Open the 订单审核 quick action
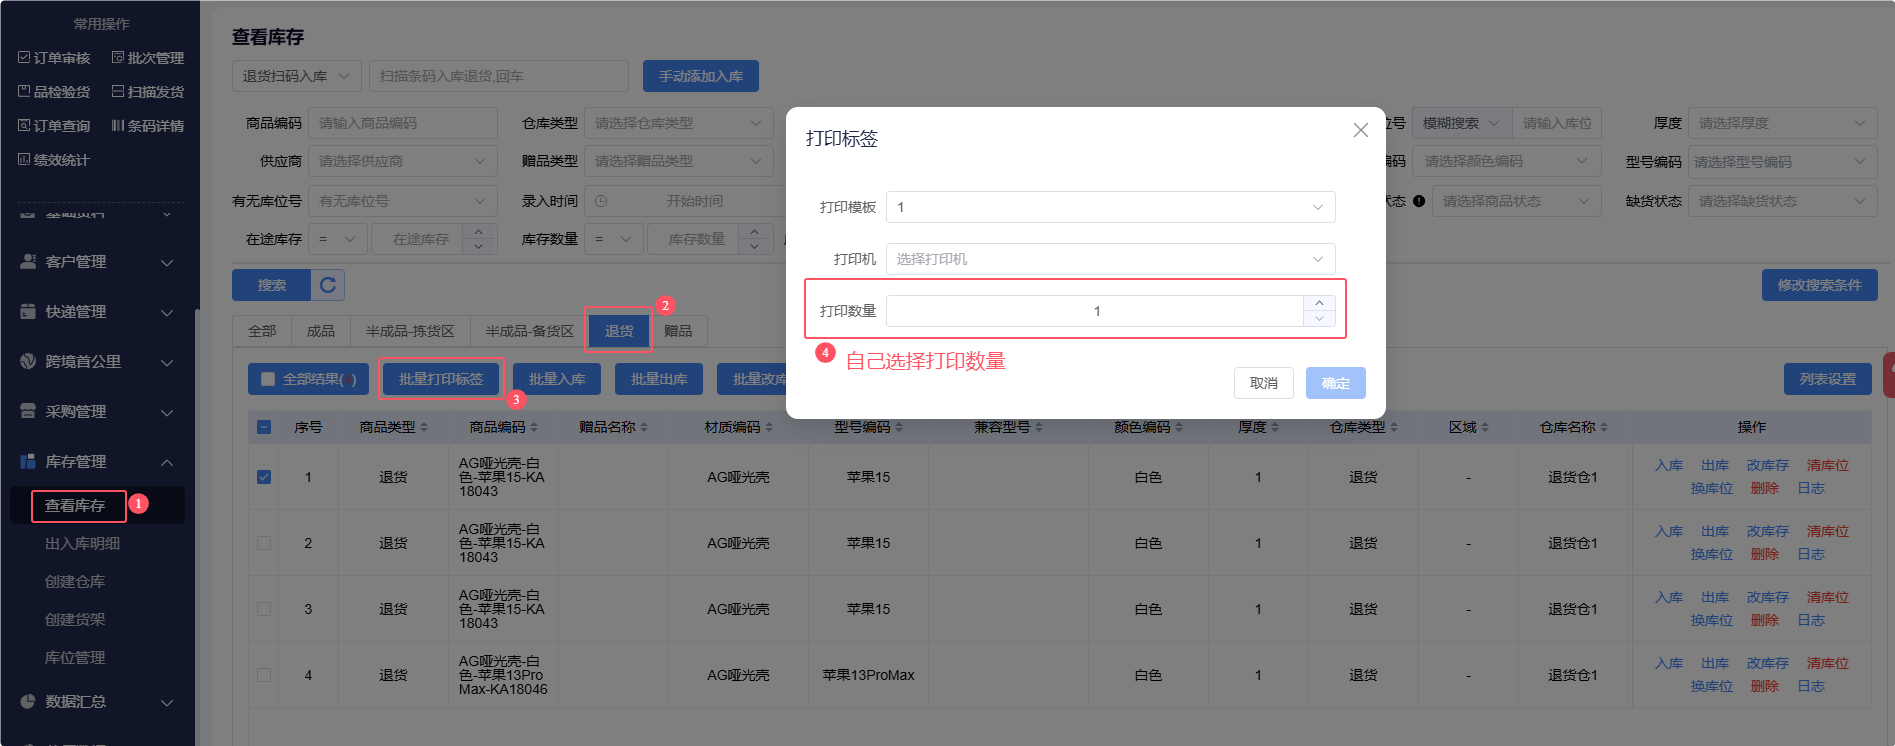This screenshot has height=746, width=1895. click(x=54, y=58)
